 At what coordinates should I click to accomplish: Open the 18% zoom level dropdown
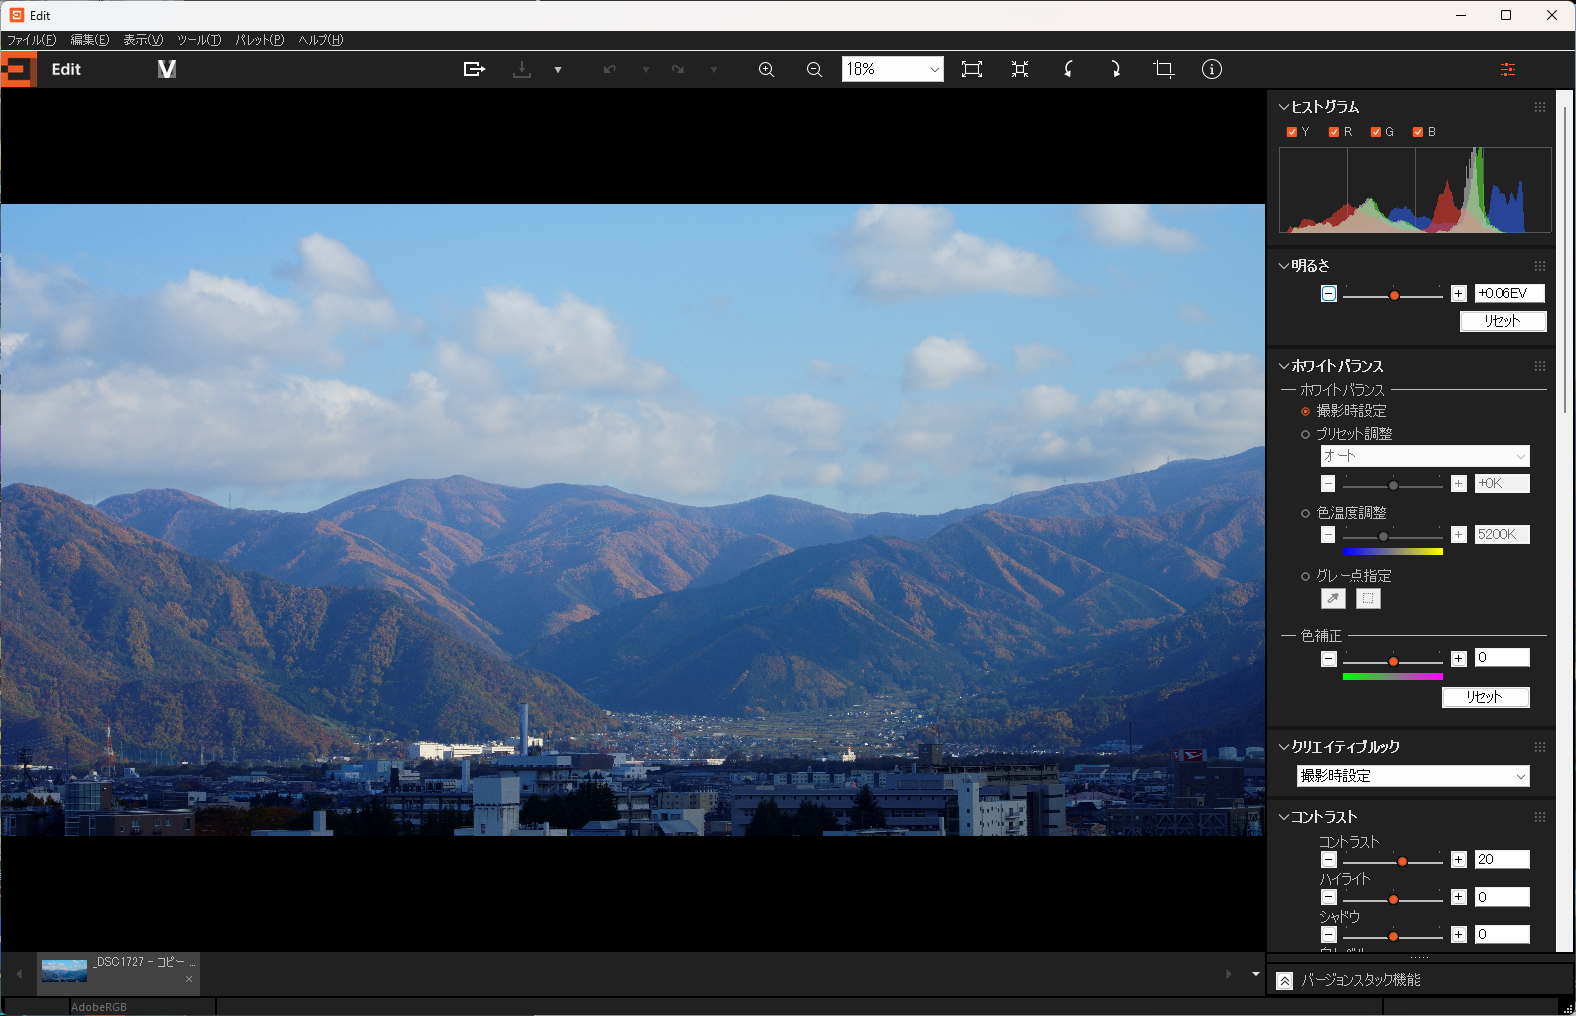pyautogui.click(x=892, y=69)
